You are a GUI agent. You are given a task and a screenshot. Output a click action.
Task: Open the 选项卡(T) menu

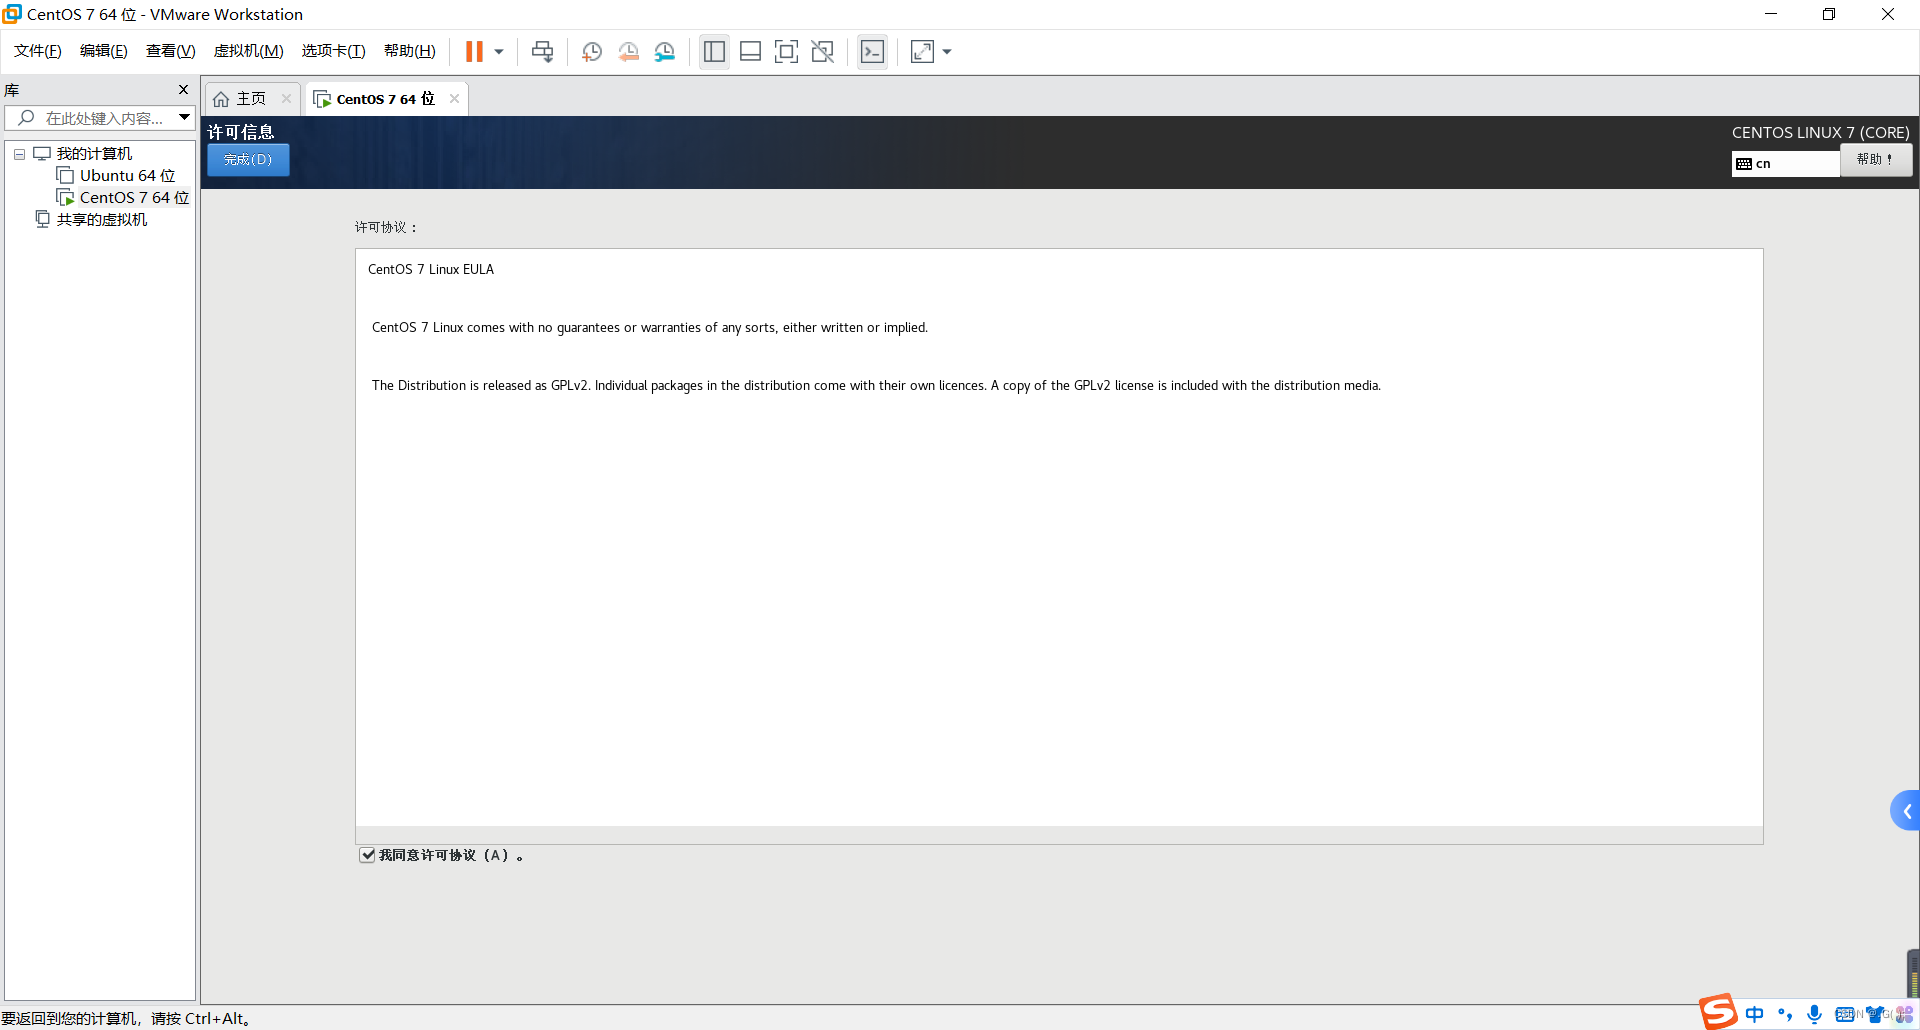[x=334, y=51]
